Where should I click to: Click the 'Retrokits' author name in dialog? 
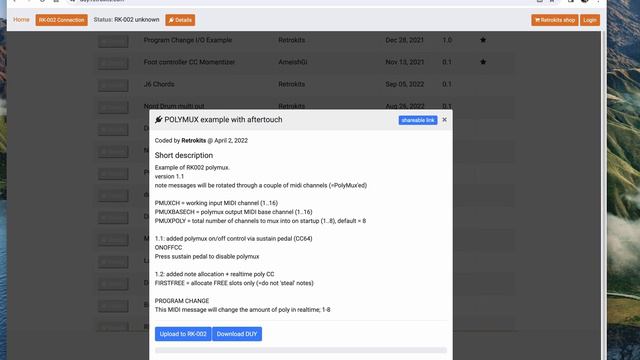[x=193, y=140]
